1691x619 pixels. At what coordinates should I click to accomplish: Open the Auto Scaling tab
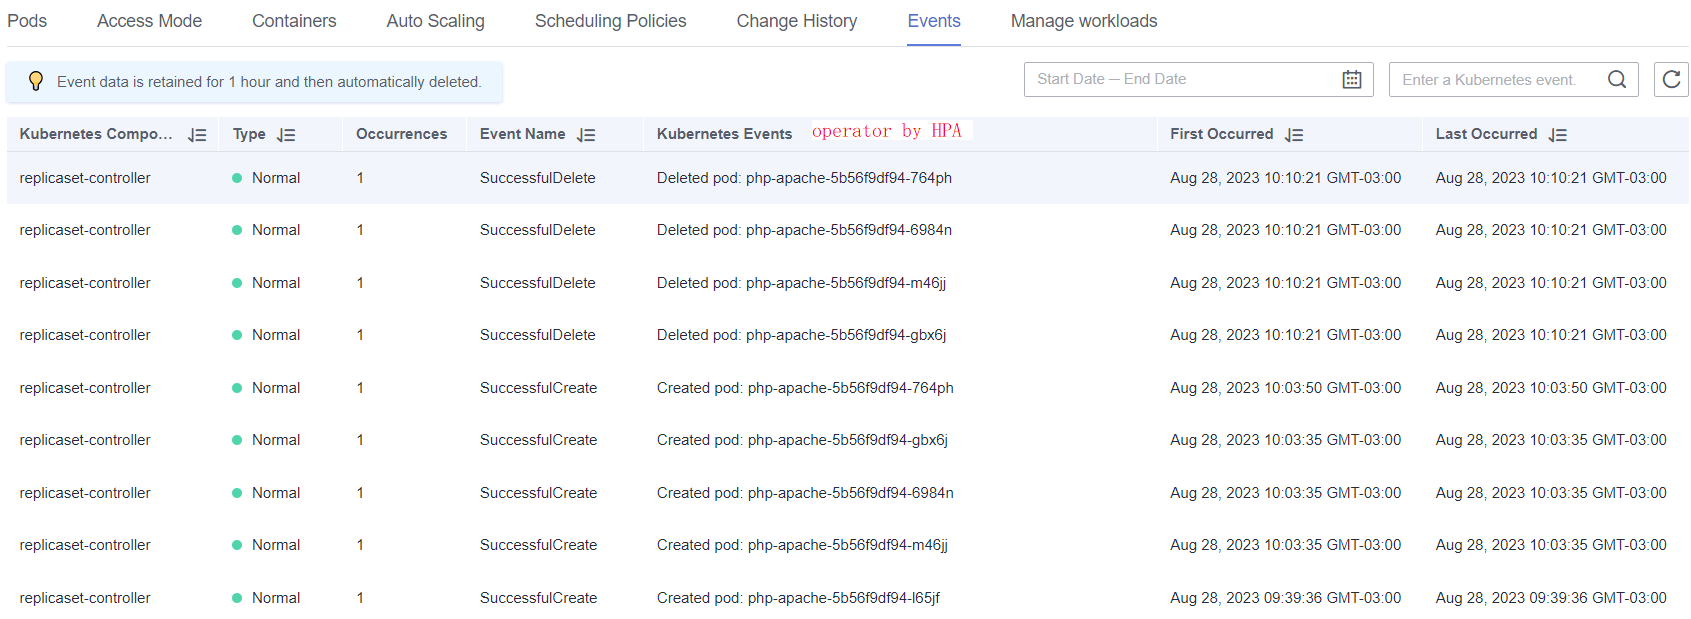435,21
